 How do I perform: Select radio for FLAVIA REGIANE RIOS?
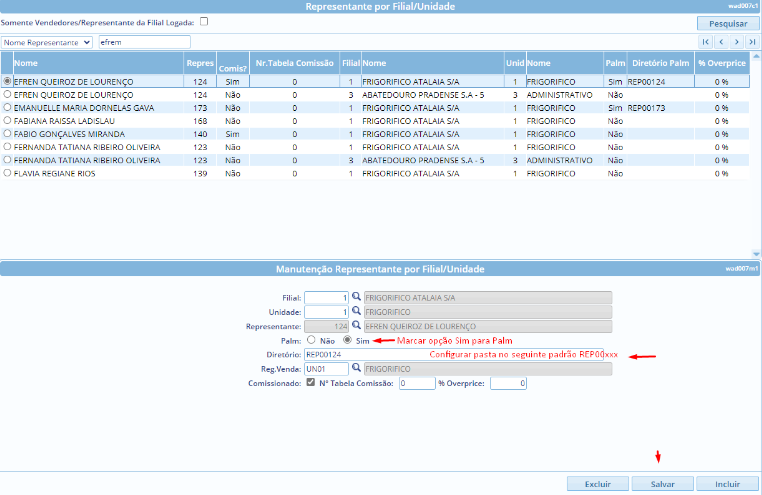coord(7,173)
